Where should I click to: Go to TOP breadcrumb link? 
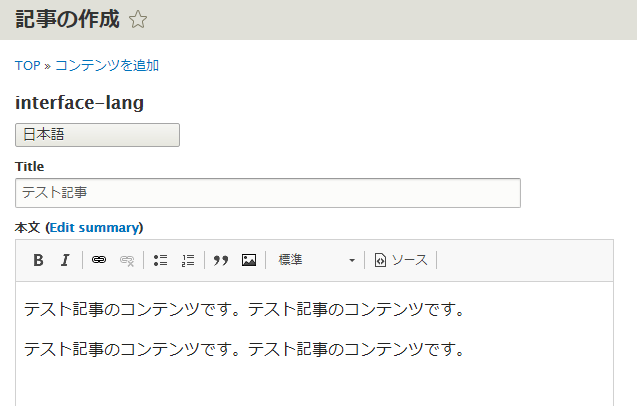click(x=28, y=65)
